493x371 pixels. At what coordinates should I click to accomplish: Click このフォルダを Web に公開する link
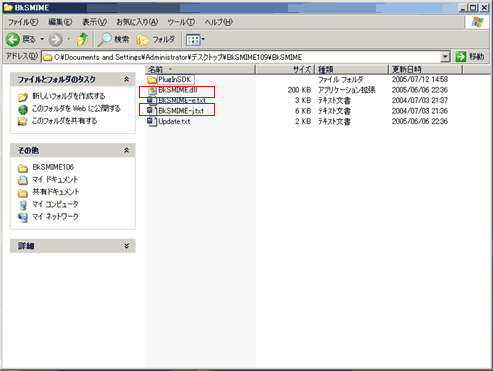(x=76, y=108)
